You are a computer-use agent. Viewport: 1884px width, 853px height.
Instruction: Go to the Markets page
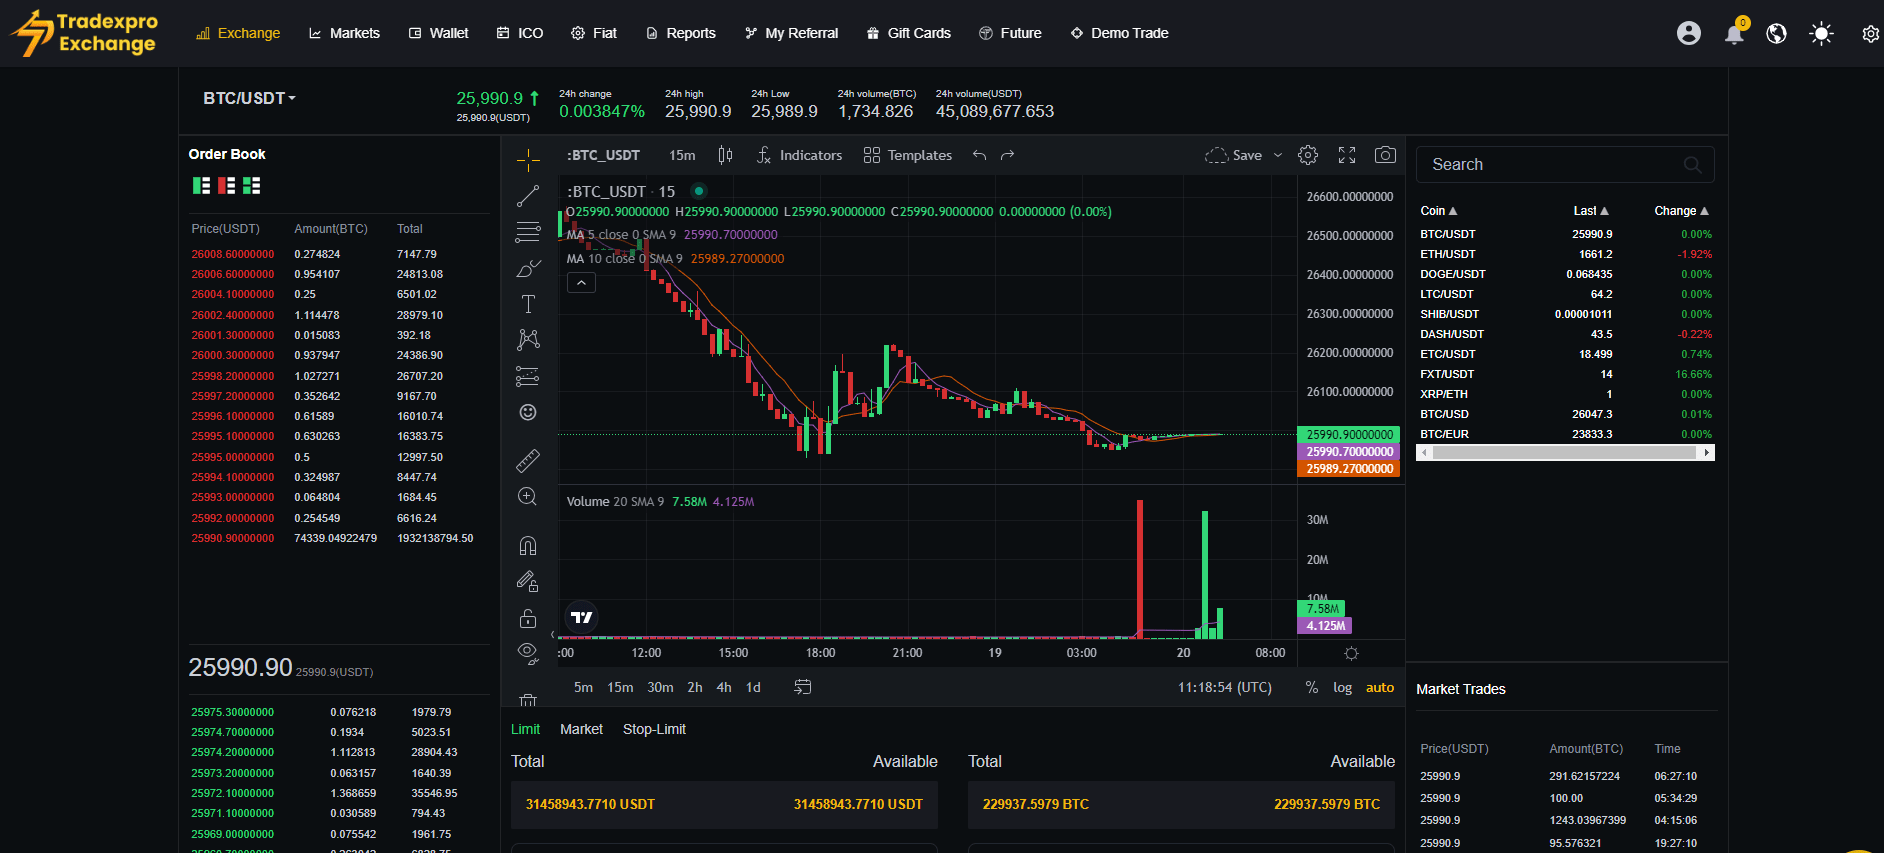(344, 33)
